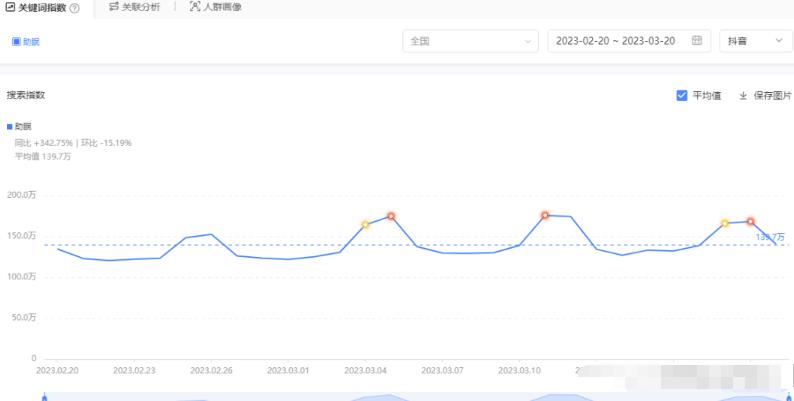Viewport: 794px width, 401px height.
Task: Click the 助眠 keyword tag icon
Action: point(16,42)
